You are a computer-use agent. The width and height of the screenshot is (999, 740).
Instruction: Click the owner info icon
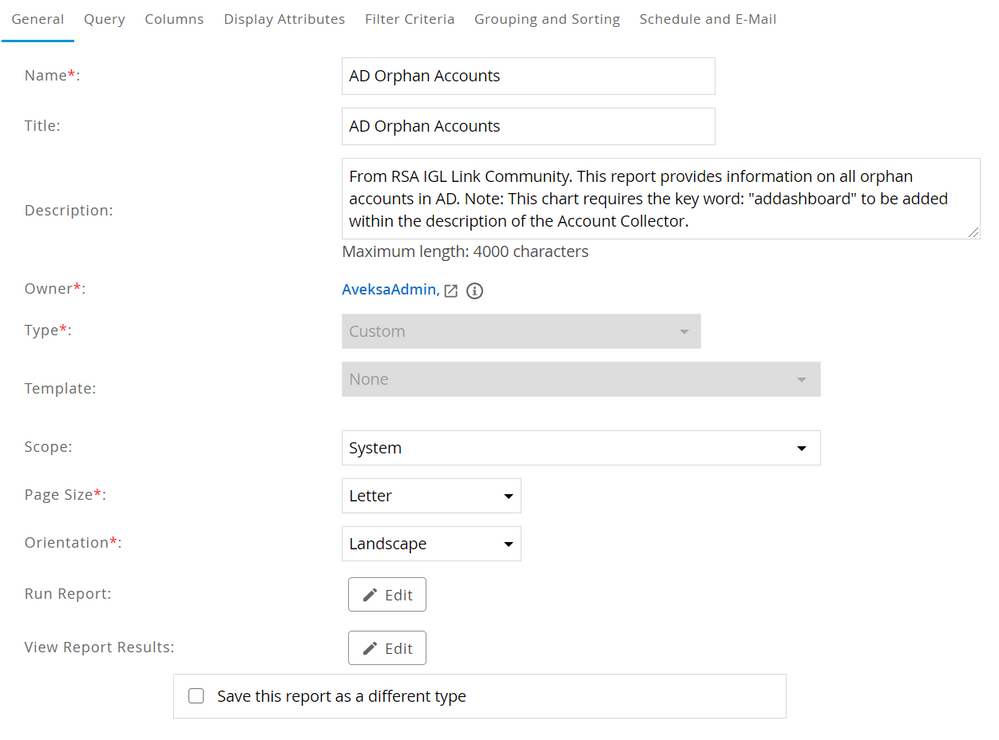click(x=475, y=291)
